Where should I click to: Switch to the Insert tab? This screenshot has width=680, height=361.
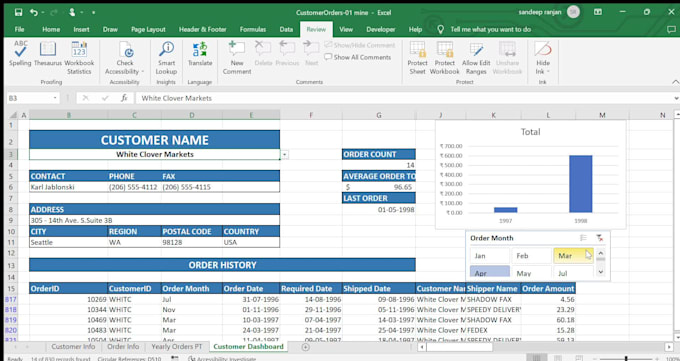coord(82,30)
